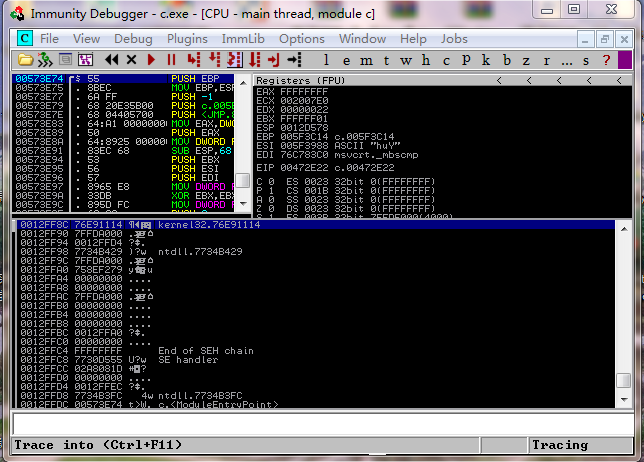The width and height of the screenshot is (644, 462).
Task: Select stack row 0012FF8C kernel32.76E91114
Action: click(x=316, y=225)
